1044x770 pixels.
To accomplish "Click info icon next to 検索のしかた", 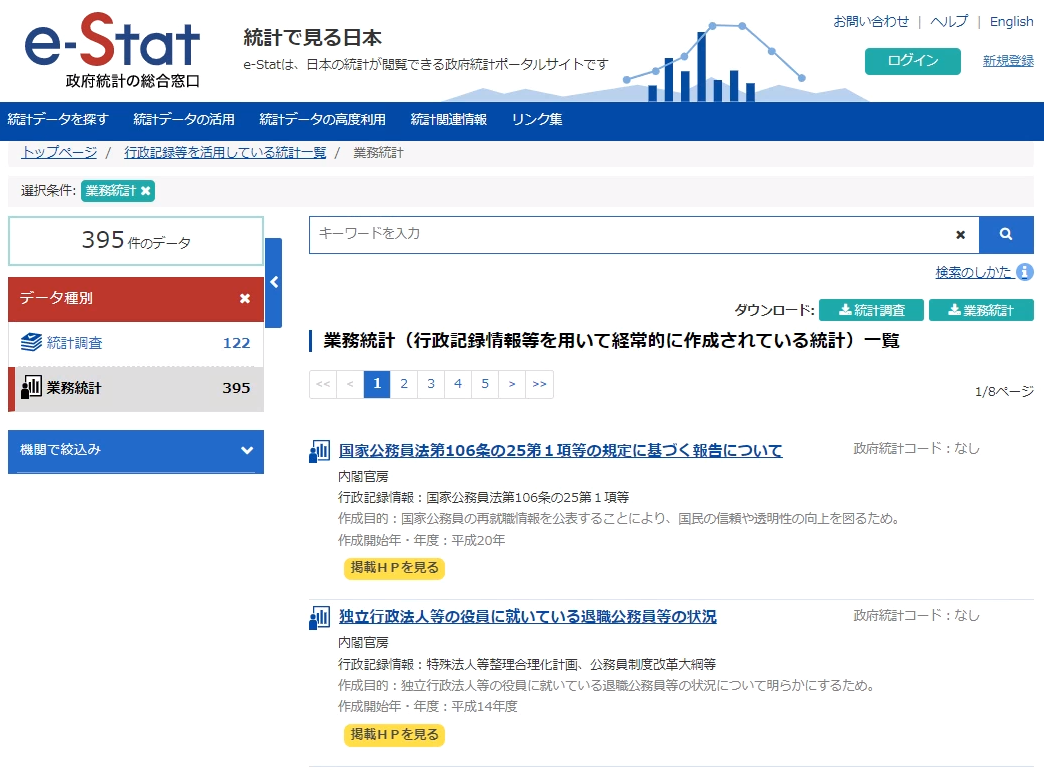I will point(1025,272).
